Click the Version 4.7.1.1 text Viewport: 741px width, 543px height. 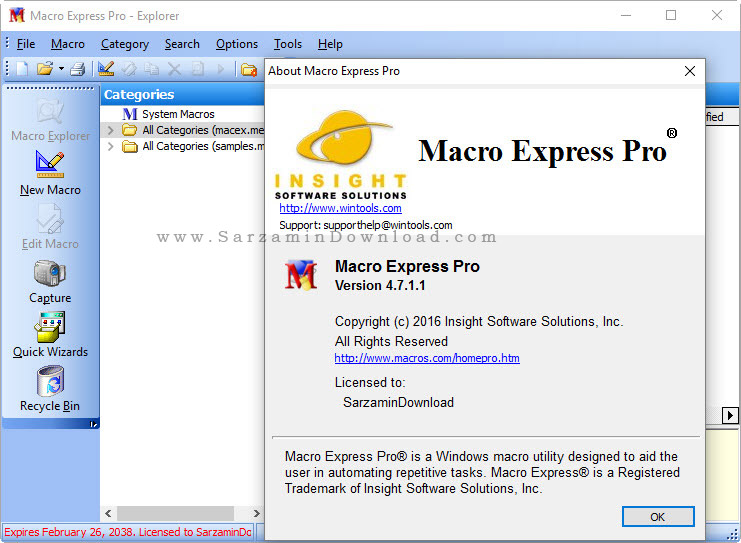click(x=380, y=285)
